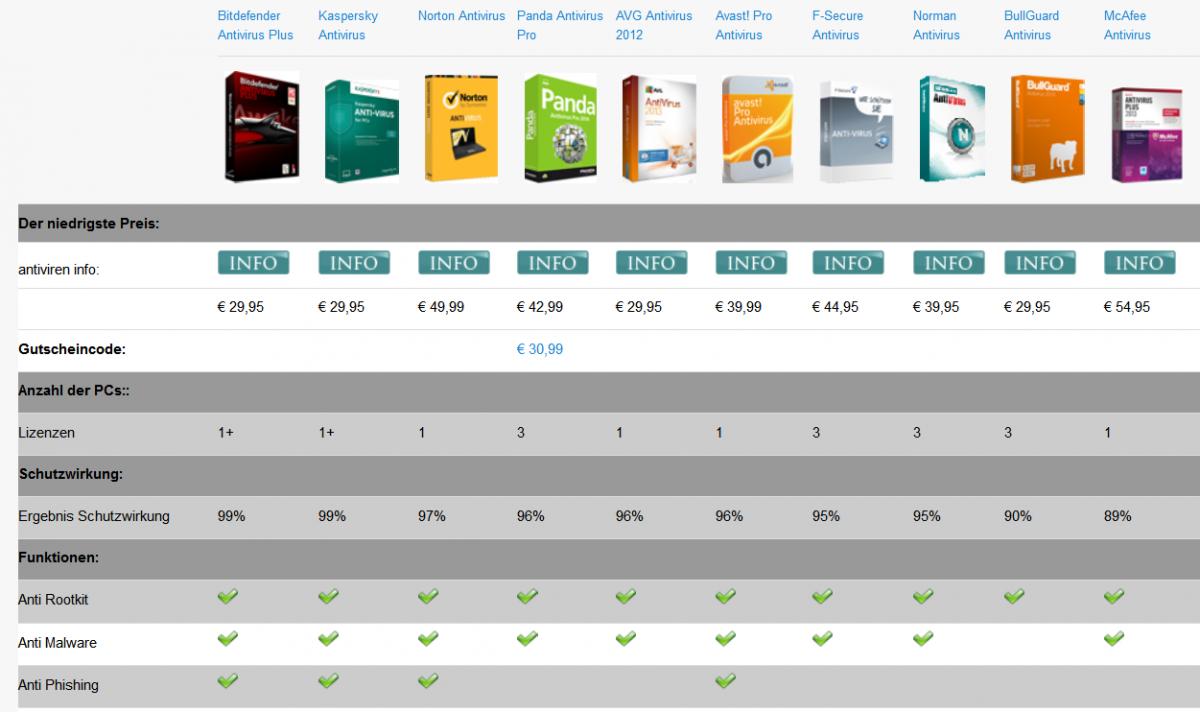Screen dimensions: 1200x712
Task: Click the INFO button for AVG Antivirus
Action: [x=652, y=262]
